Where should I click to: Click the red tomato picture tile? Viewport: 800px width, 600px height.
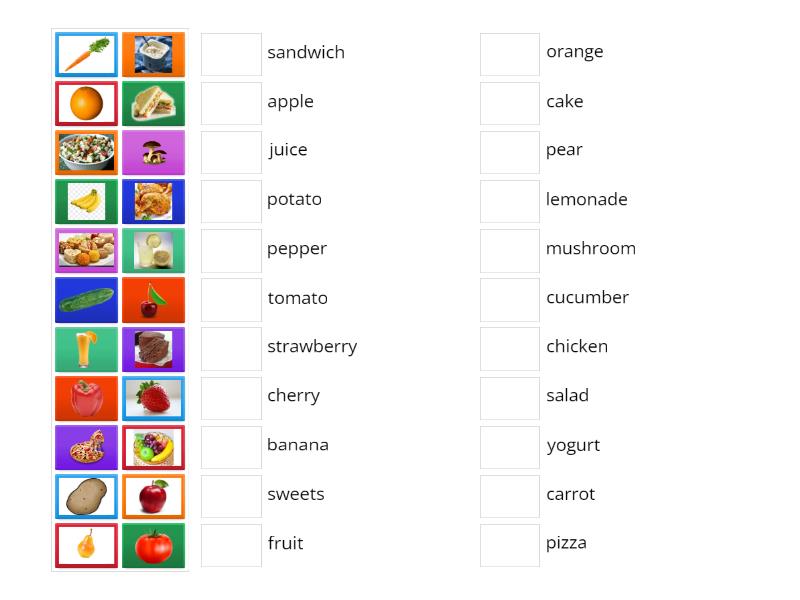click(x=153, y=545)
